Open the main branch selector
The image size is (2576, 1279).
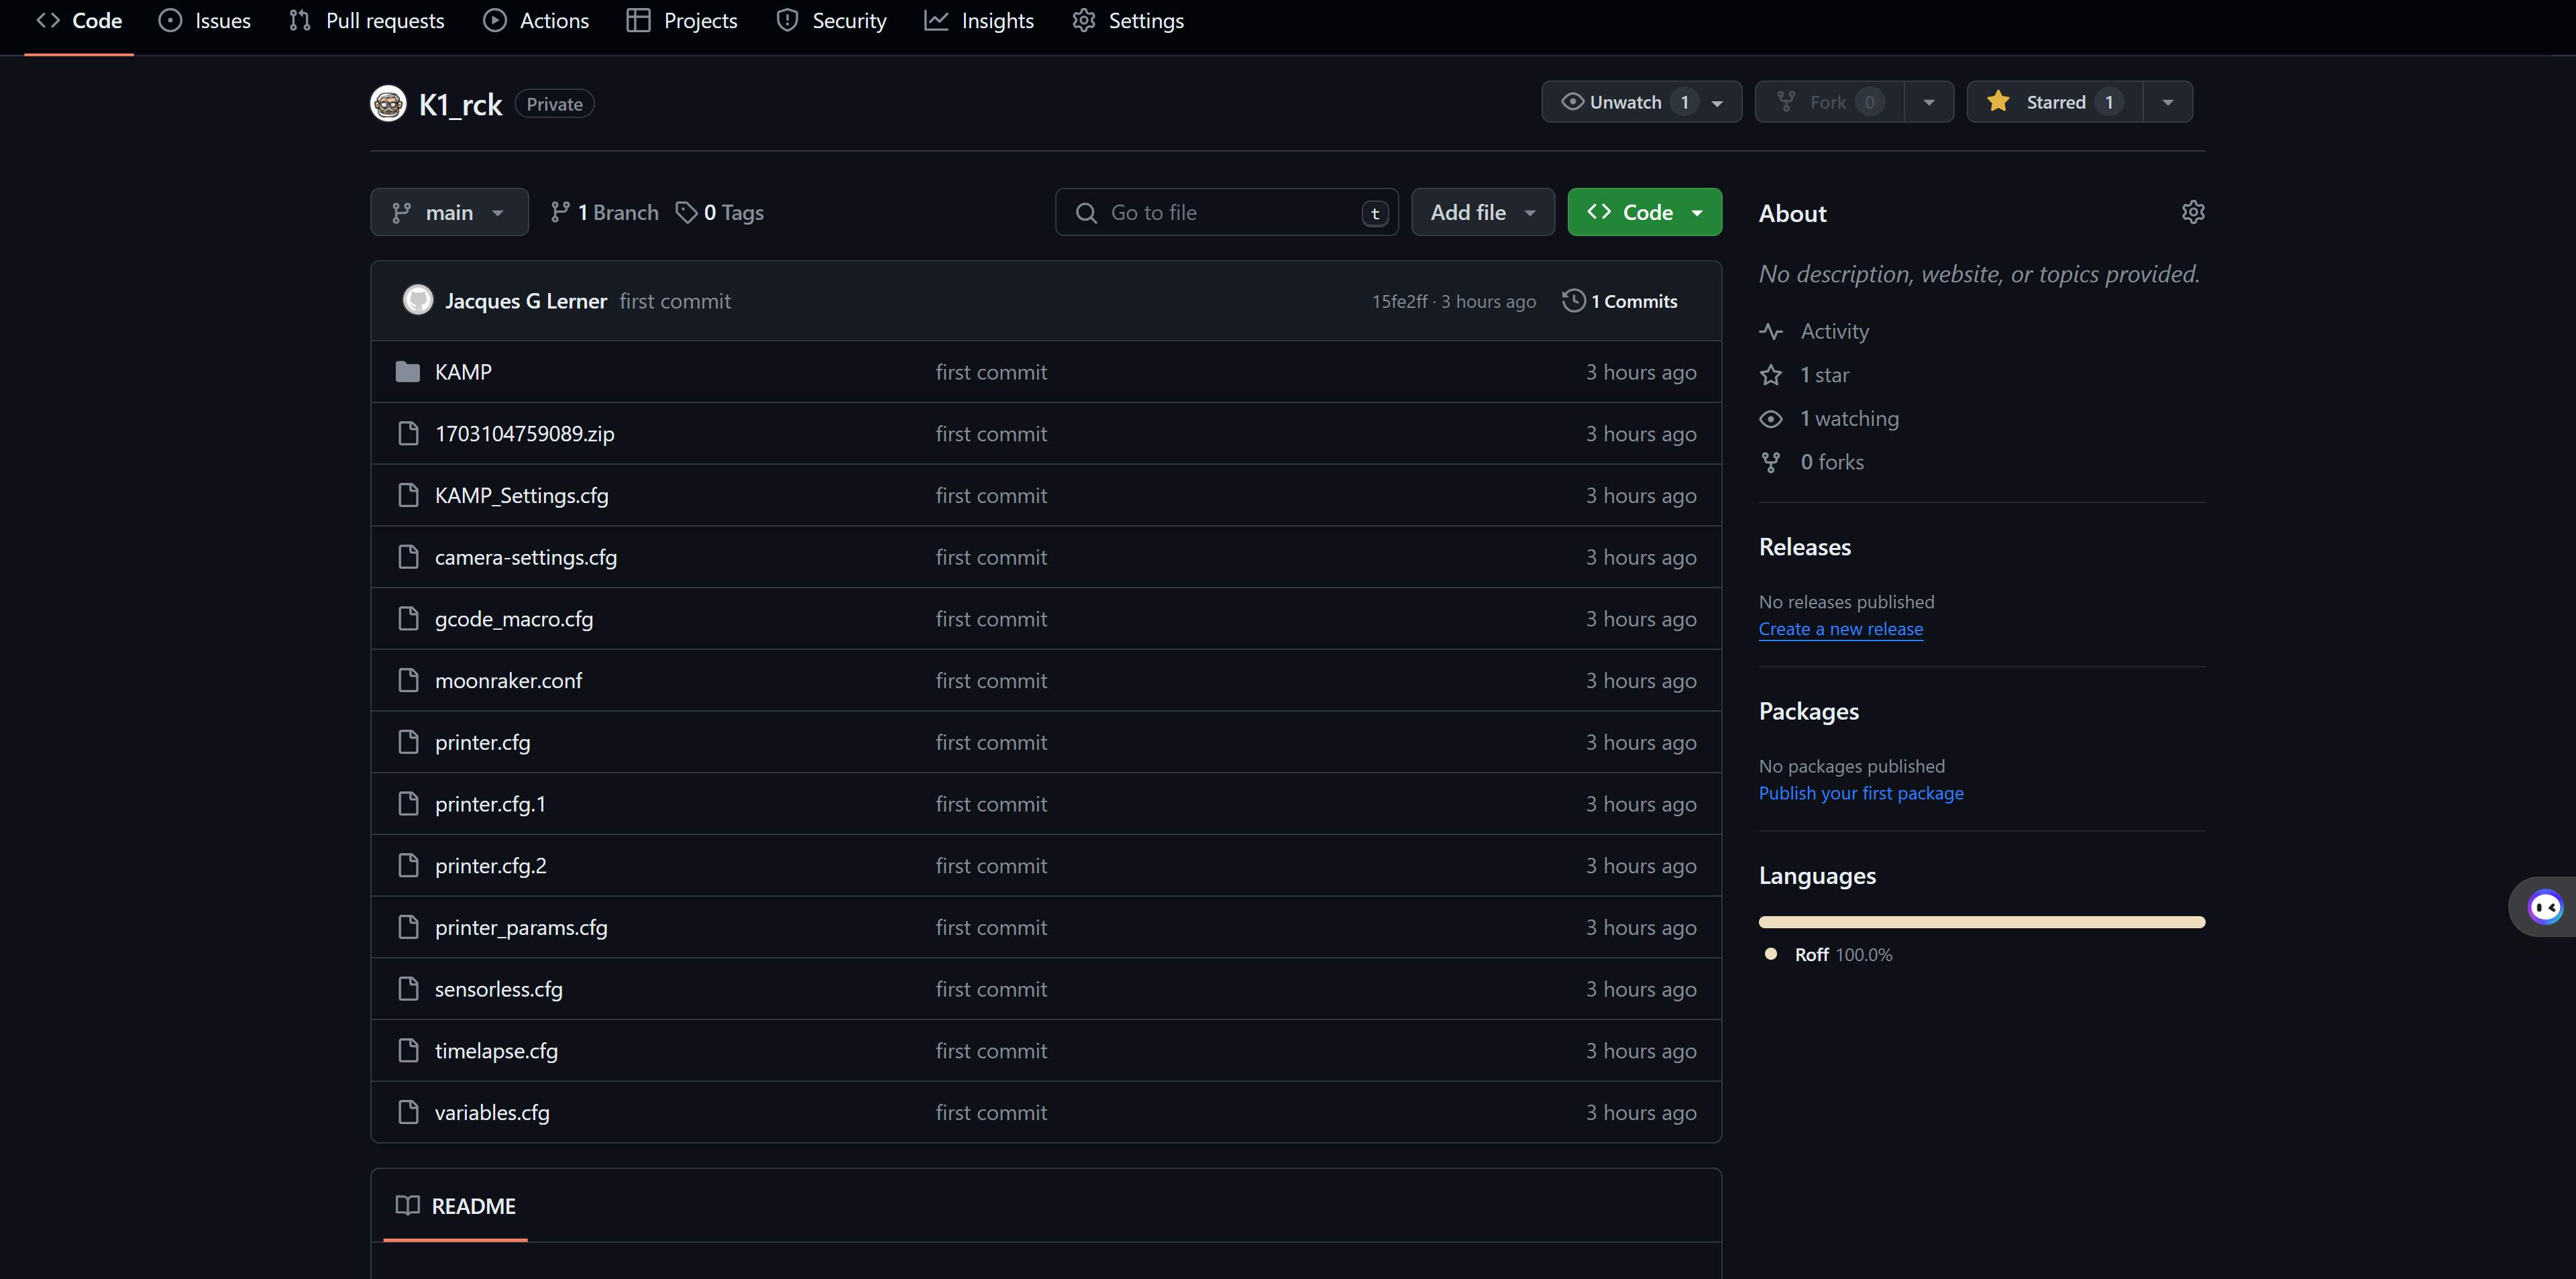pyautogui.click(x=449, y=212)
